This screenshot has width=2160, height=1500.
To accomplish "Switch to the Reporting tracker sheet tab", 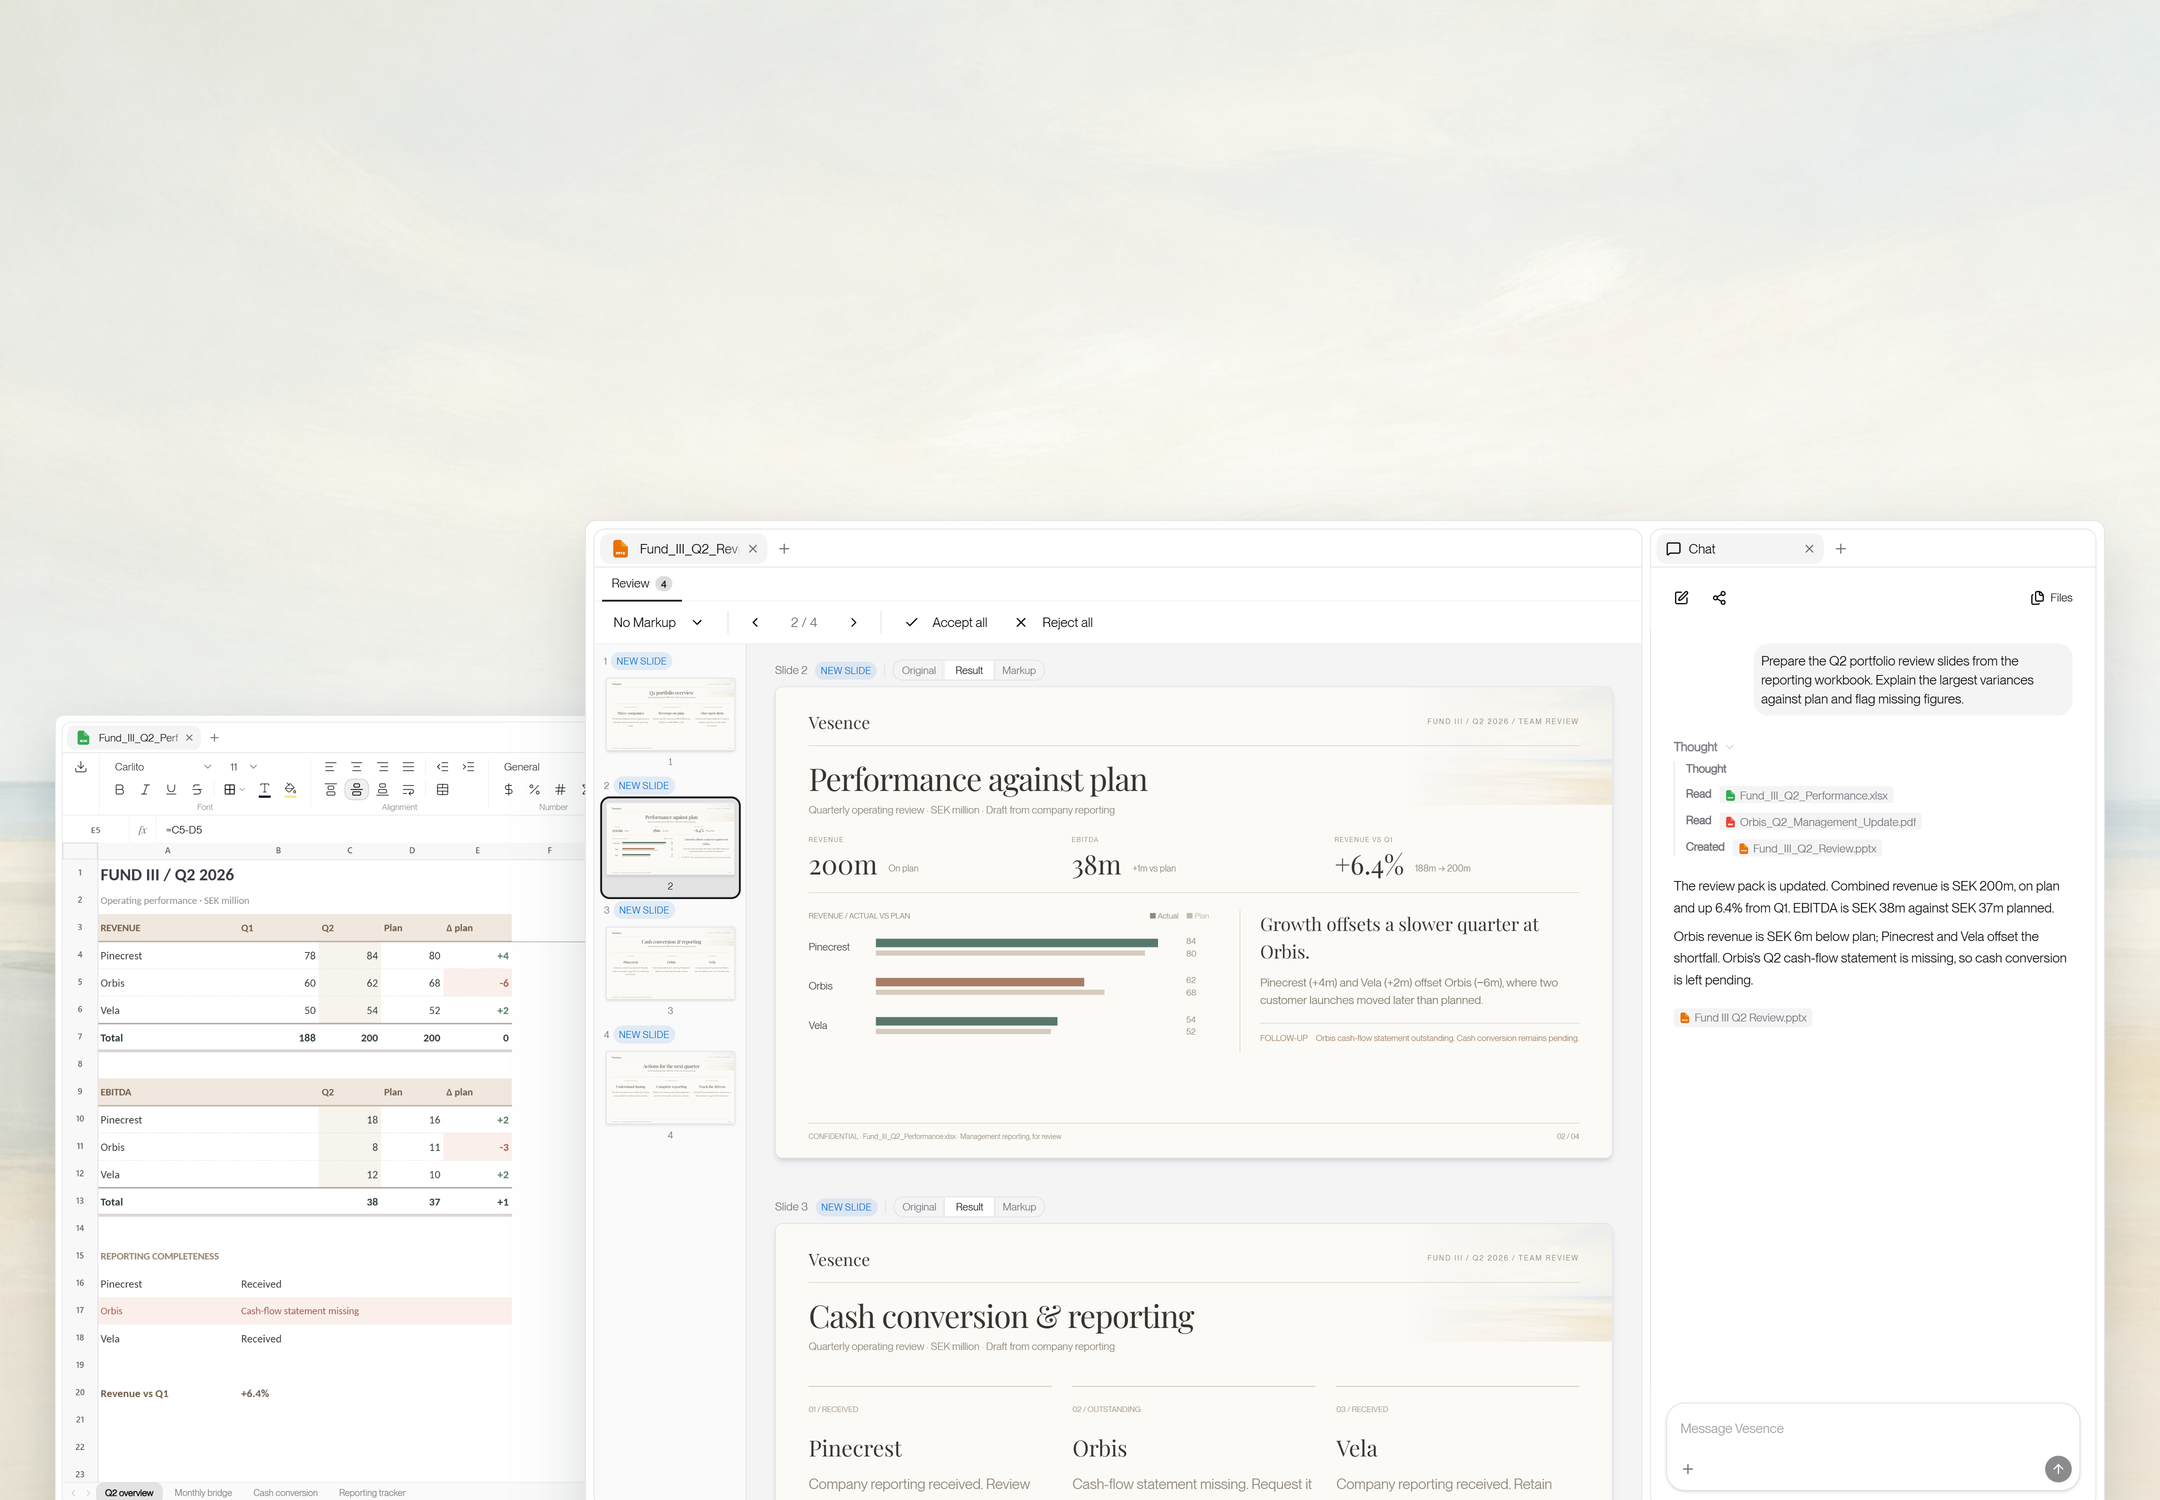I will click(x=372, y=1492).
